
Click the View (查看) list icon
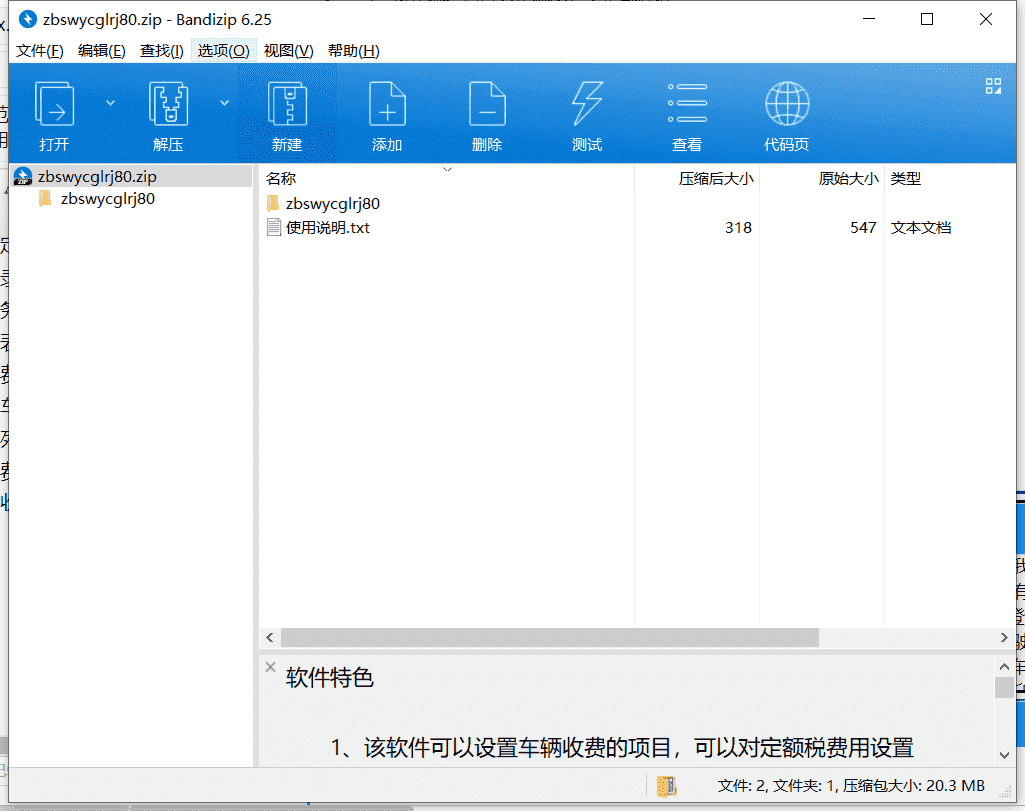pyautogui.click(x=687, y=103)
